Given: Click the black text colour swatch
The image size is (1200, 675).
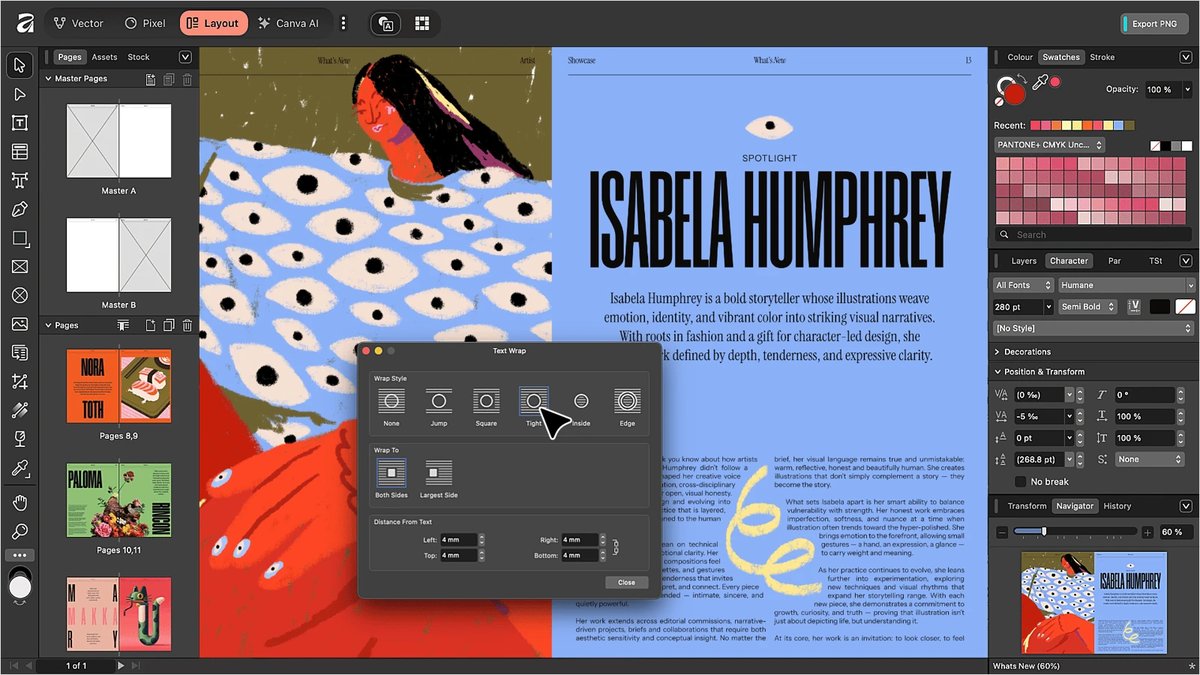Looking at the screenshot, I should (1159, 307).
